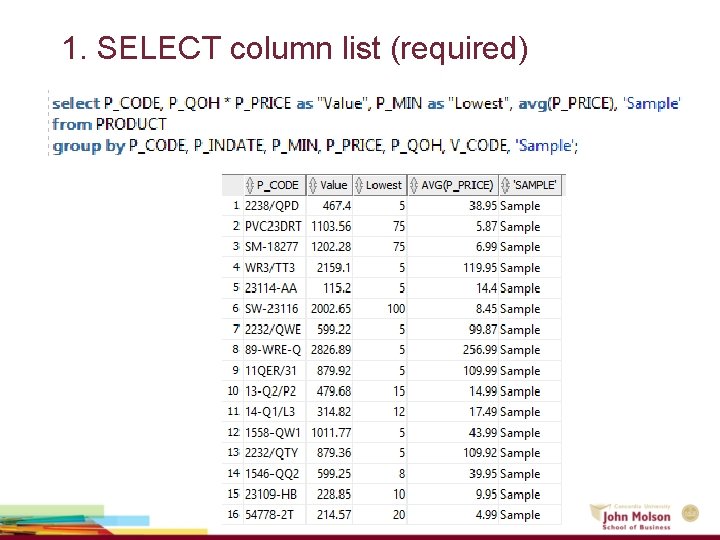
Task: Click Value cell 1011.77
Action: point(331,433)
